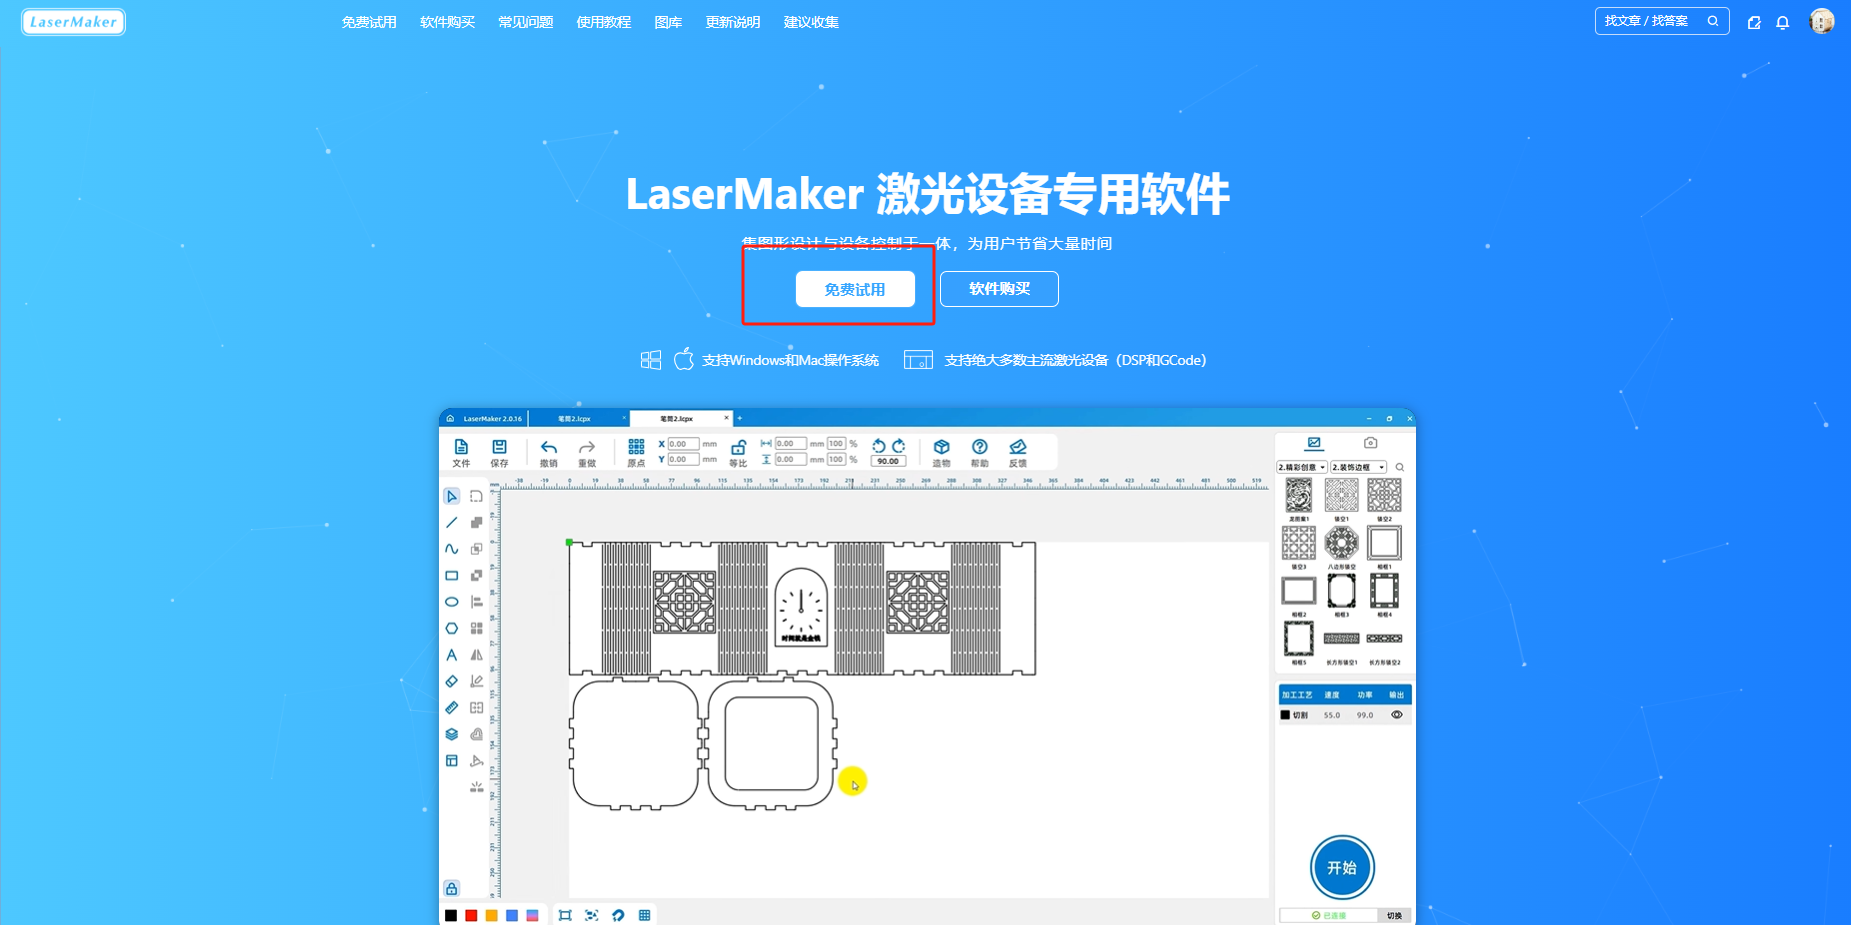The width and height of the screenshot is (1851, 925).
Task: Select the curve drawing tool
Action: 452,549
